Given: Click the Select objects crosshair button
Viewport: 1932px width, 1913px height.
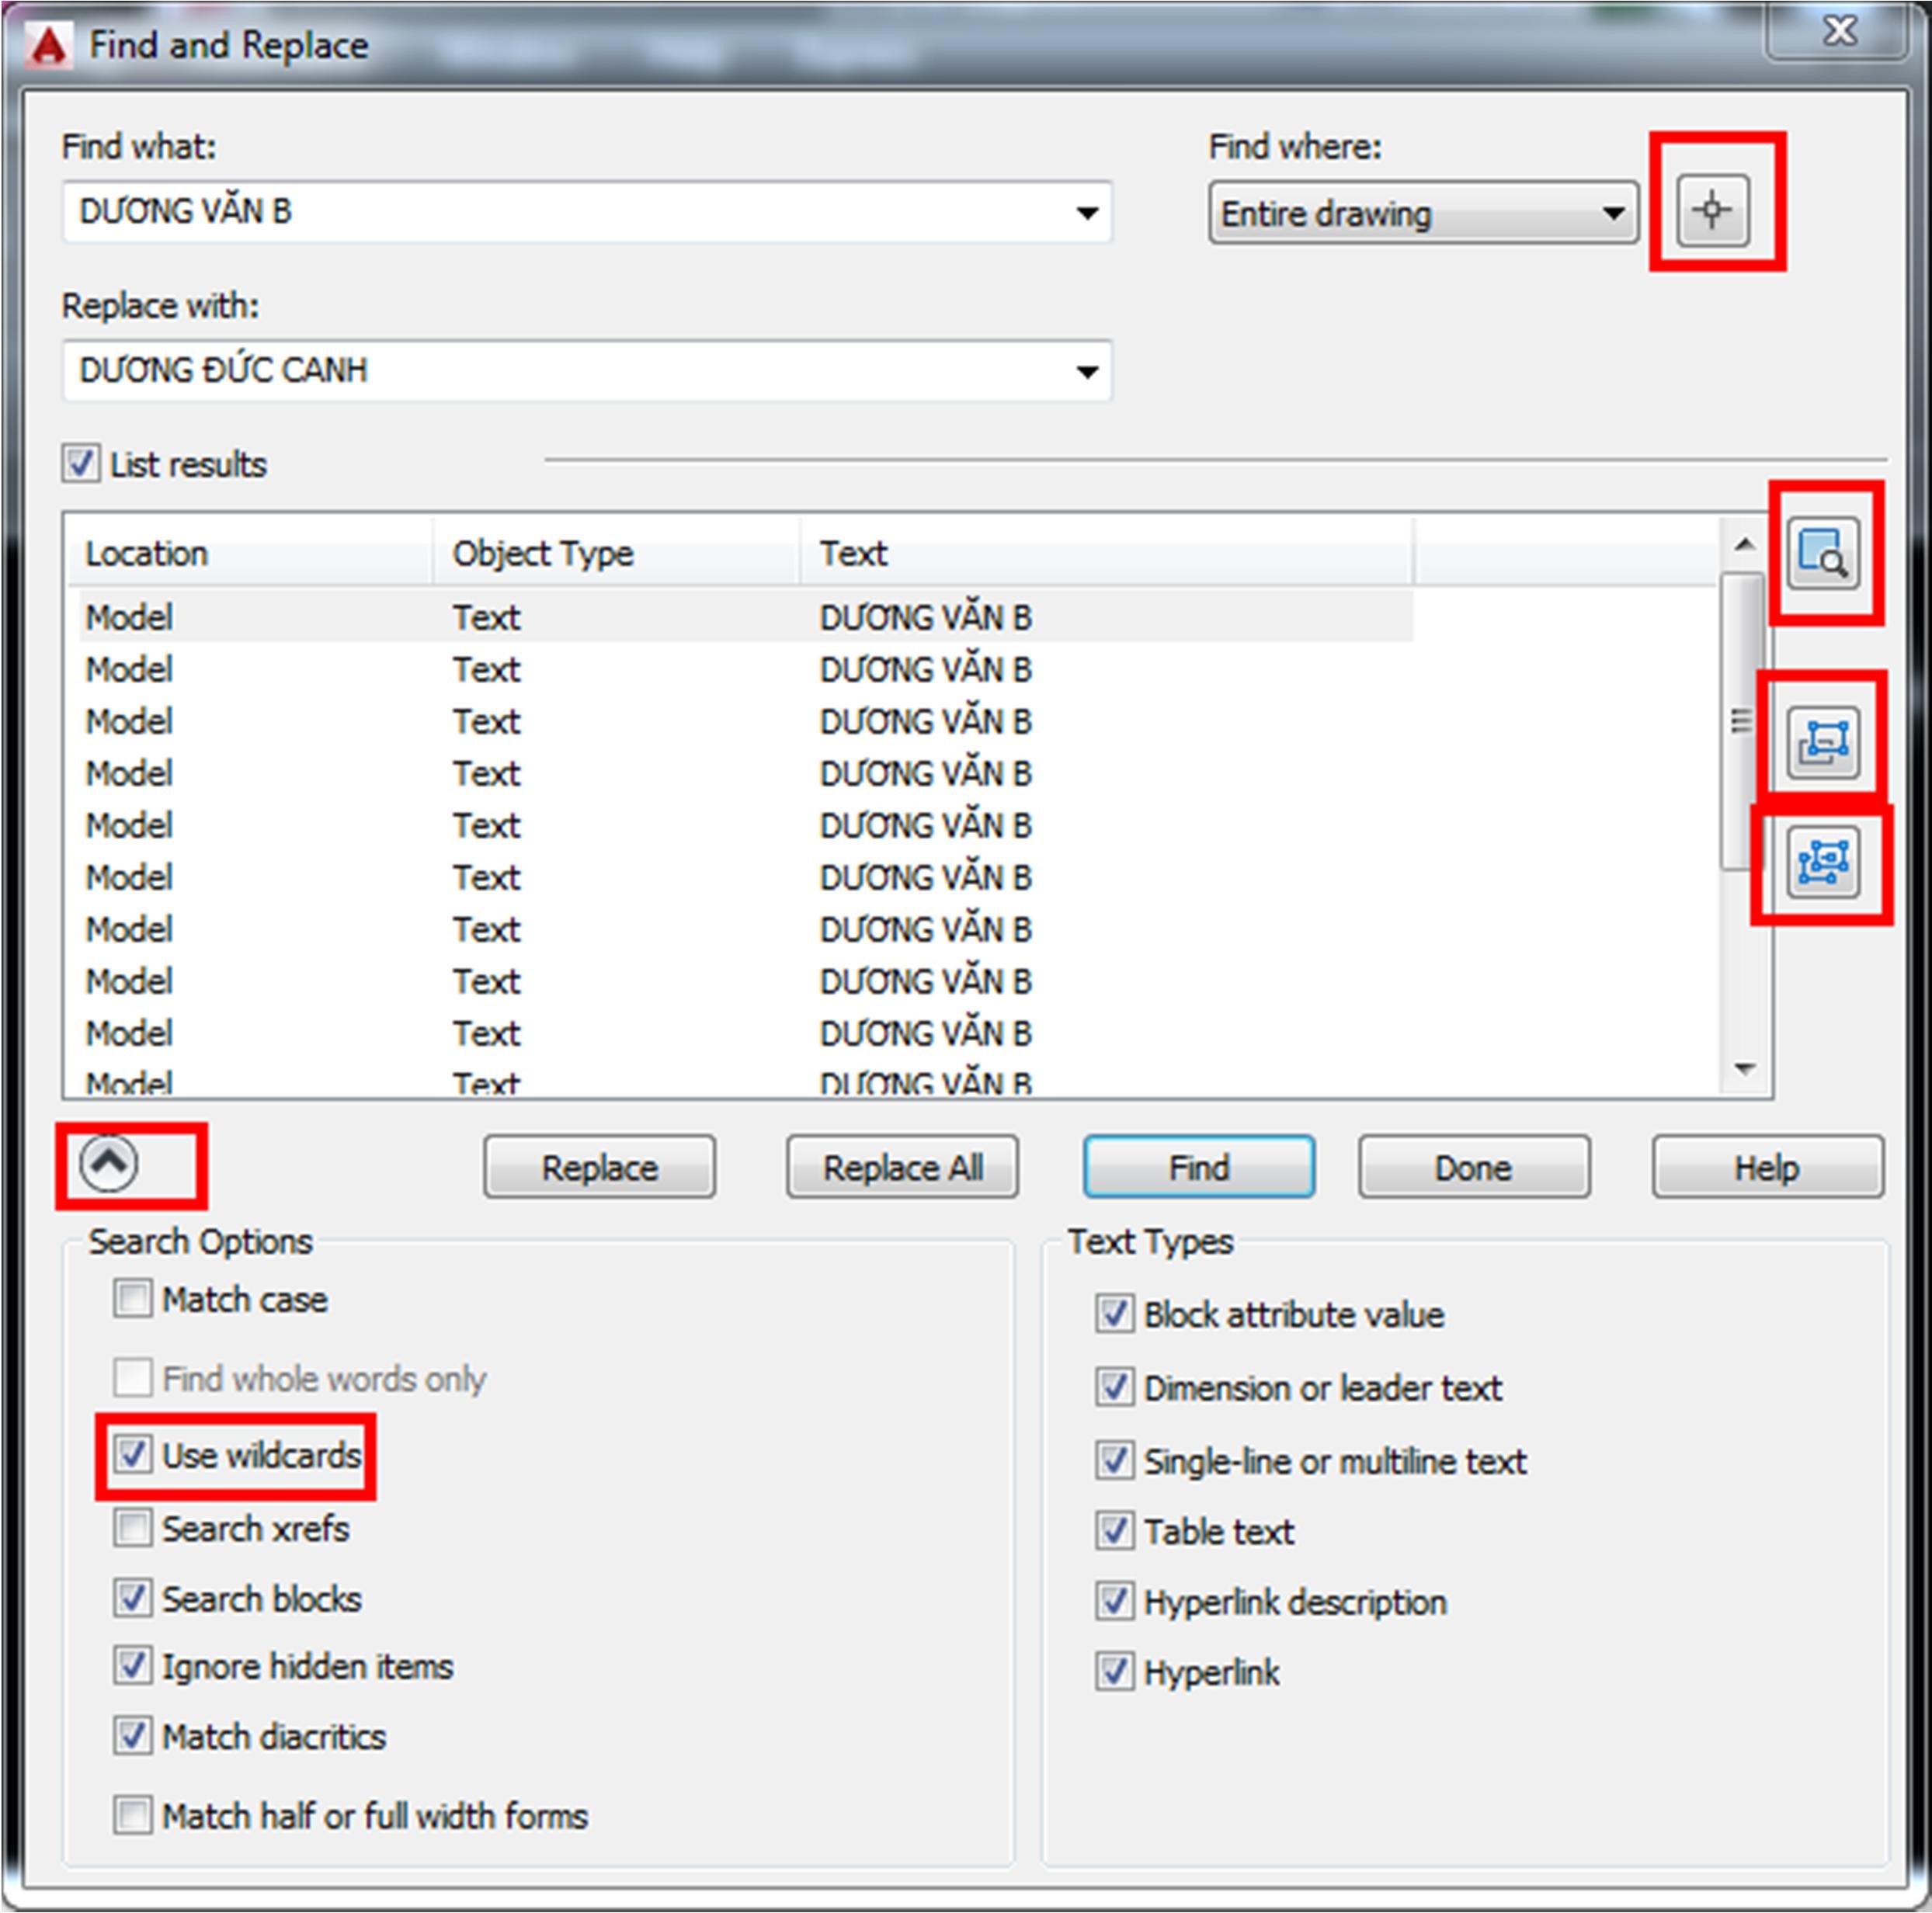Looking at the screenshot, I should [x=1712, y=210].
